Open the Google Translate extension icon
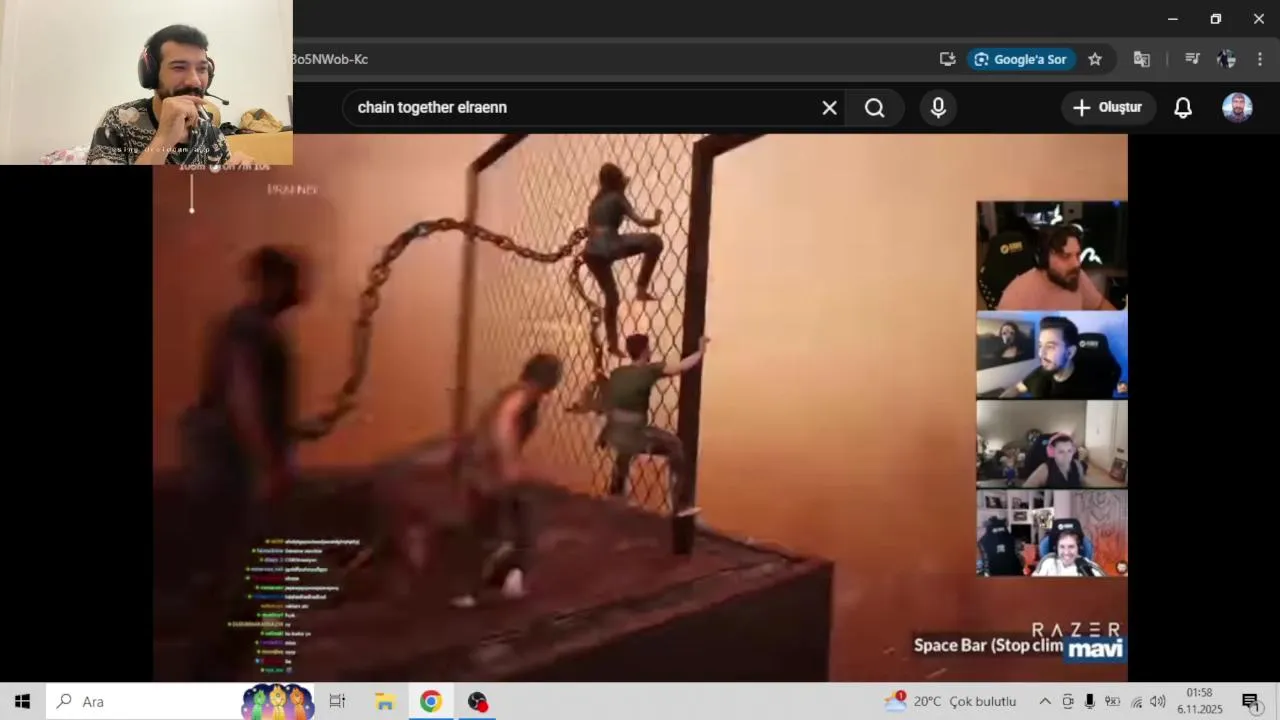Image resolution: width=1280 pixels, height=720 pixels. click(x=1141, y=59)
